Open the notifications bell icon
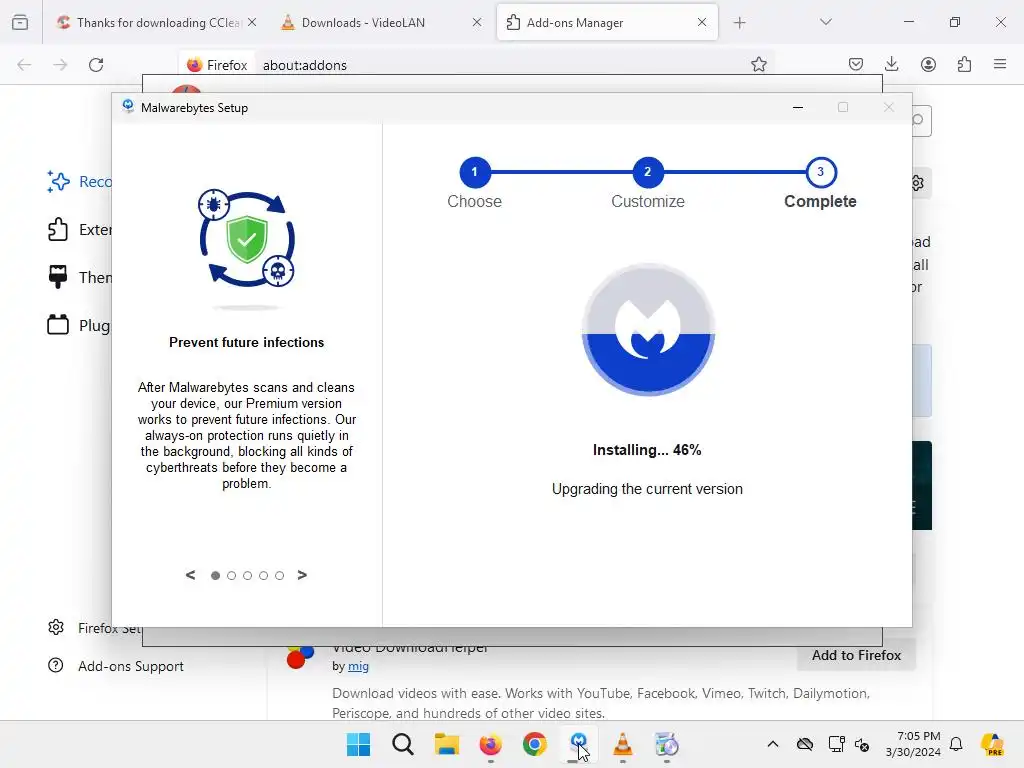Screen dimensions: 1024x768 tap(956, 744)
